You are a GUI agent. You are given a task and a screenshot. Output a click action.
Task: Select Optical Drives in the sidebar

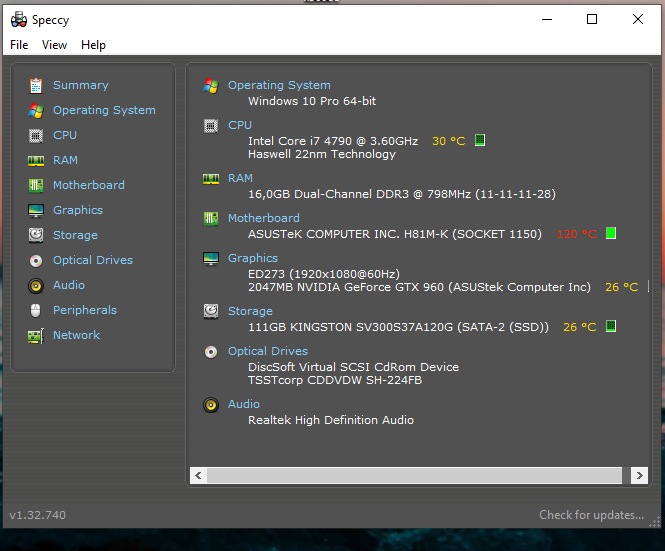click(92, 260)
